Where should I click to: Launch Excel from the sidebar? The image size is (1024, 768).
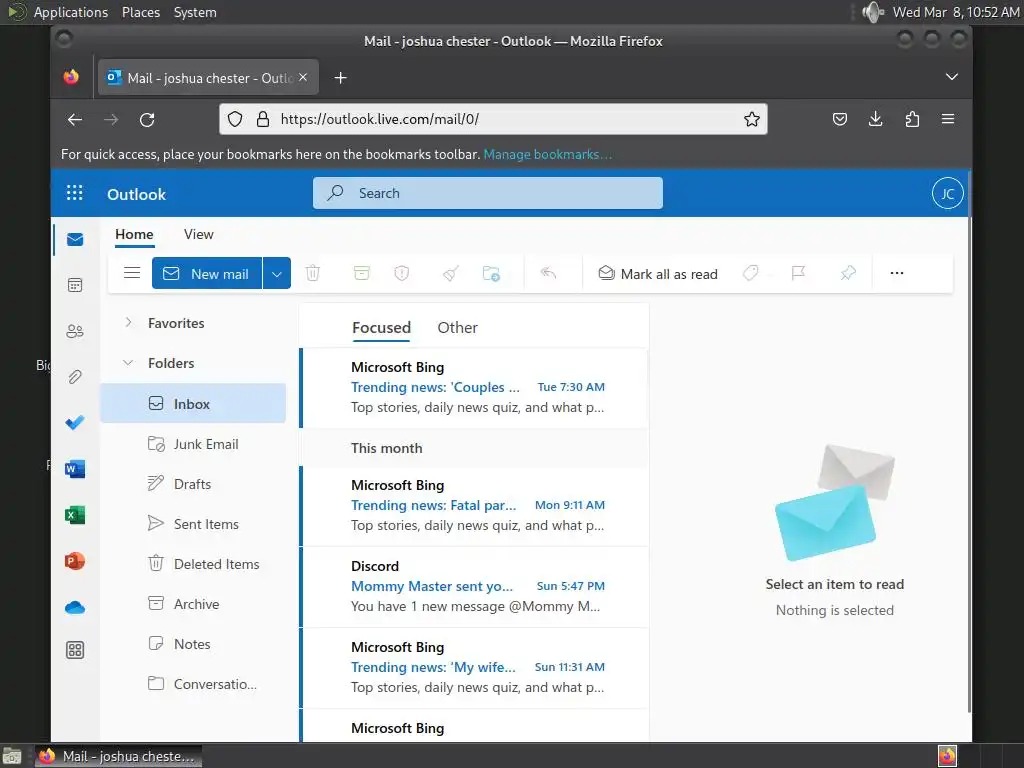(x=75, y=515)
